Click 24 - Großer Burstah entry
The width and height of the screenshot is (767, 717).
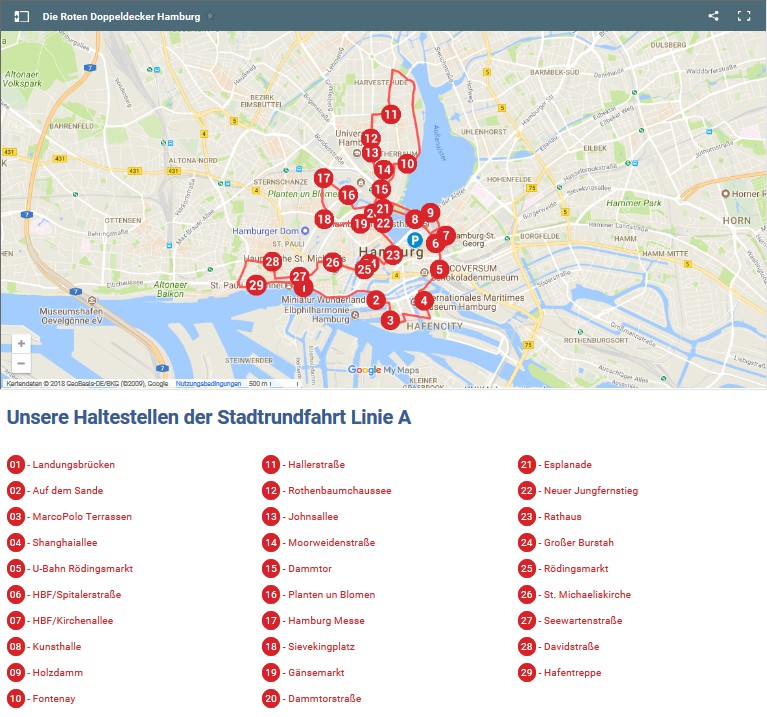point(566,542)
